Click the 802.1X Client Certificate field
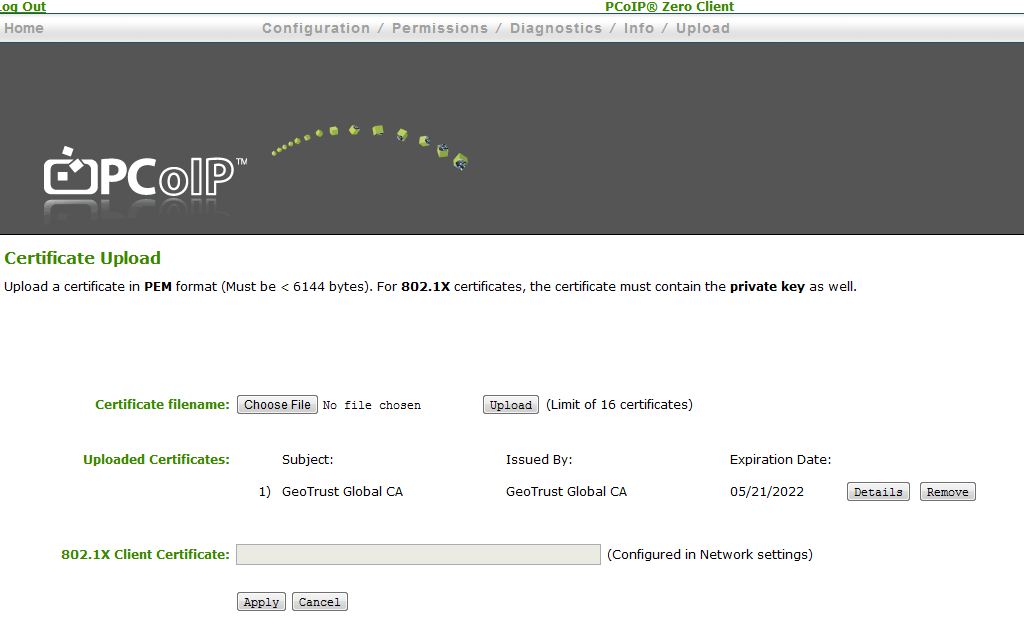 (x=418, y=554)
